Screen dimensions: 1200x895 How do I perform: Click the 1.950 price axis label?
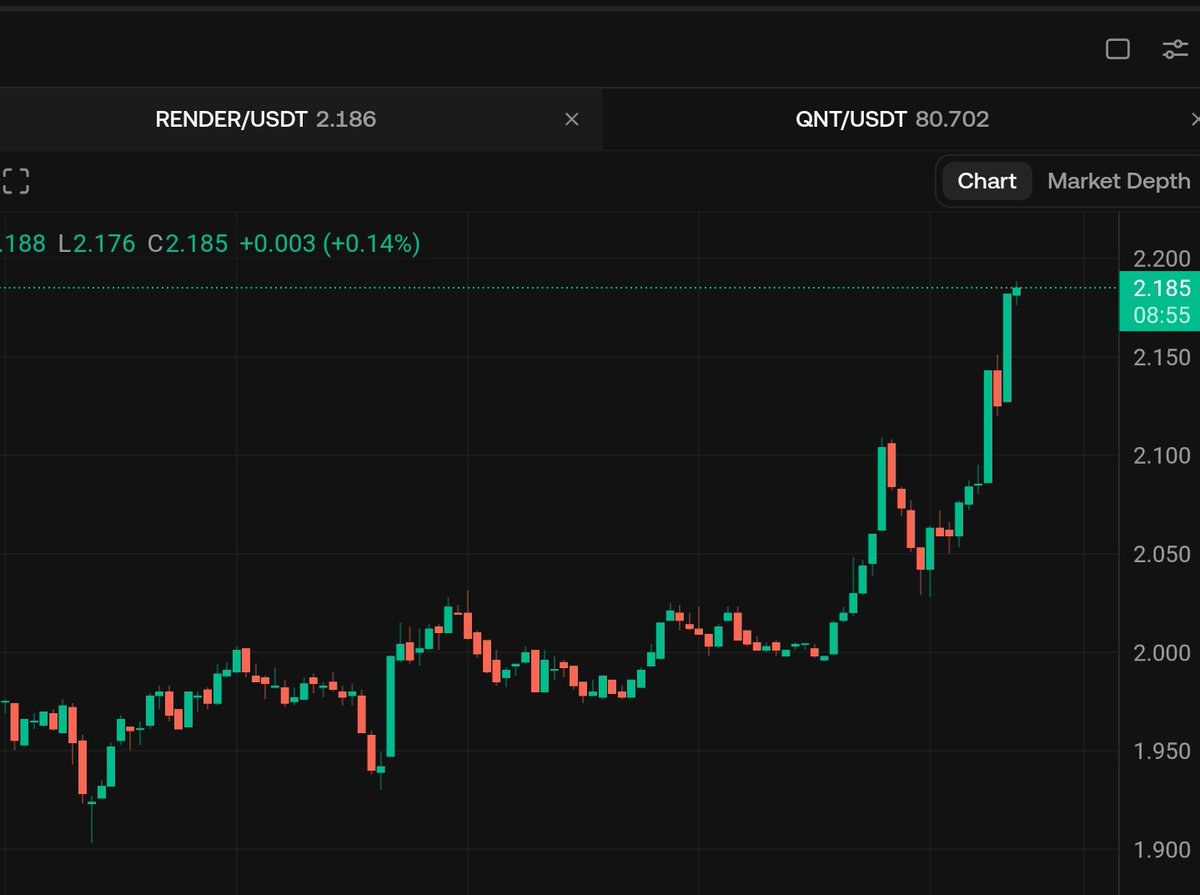pos(1162,750)
